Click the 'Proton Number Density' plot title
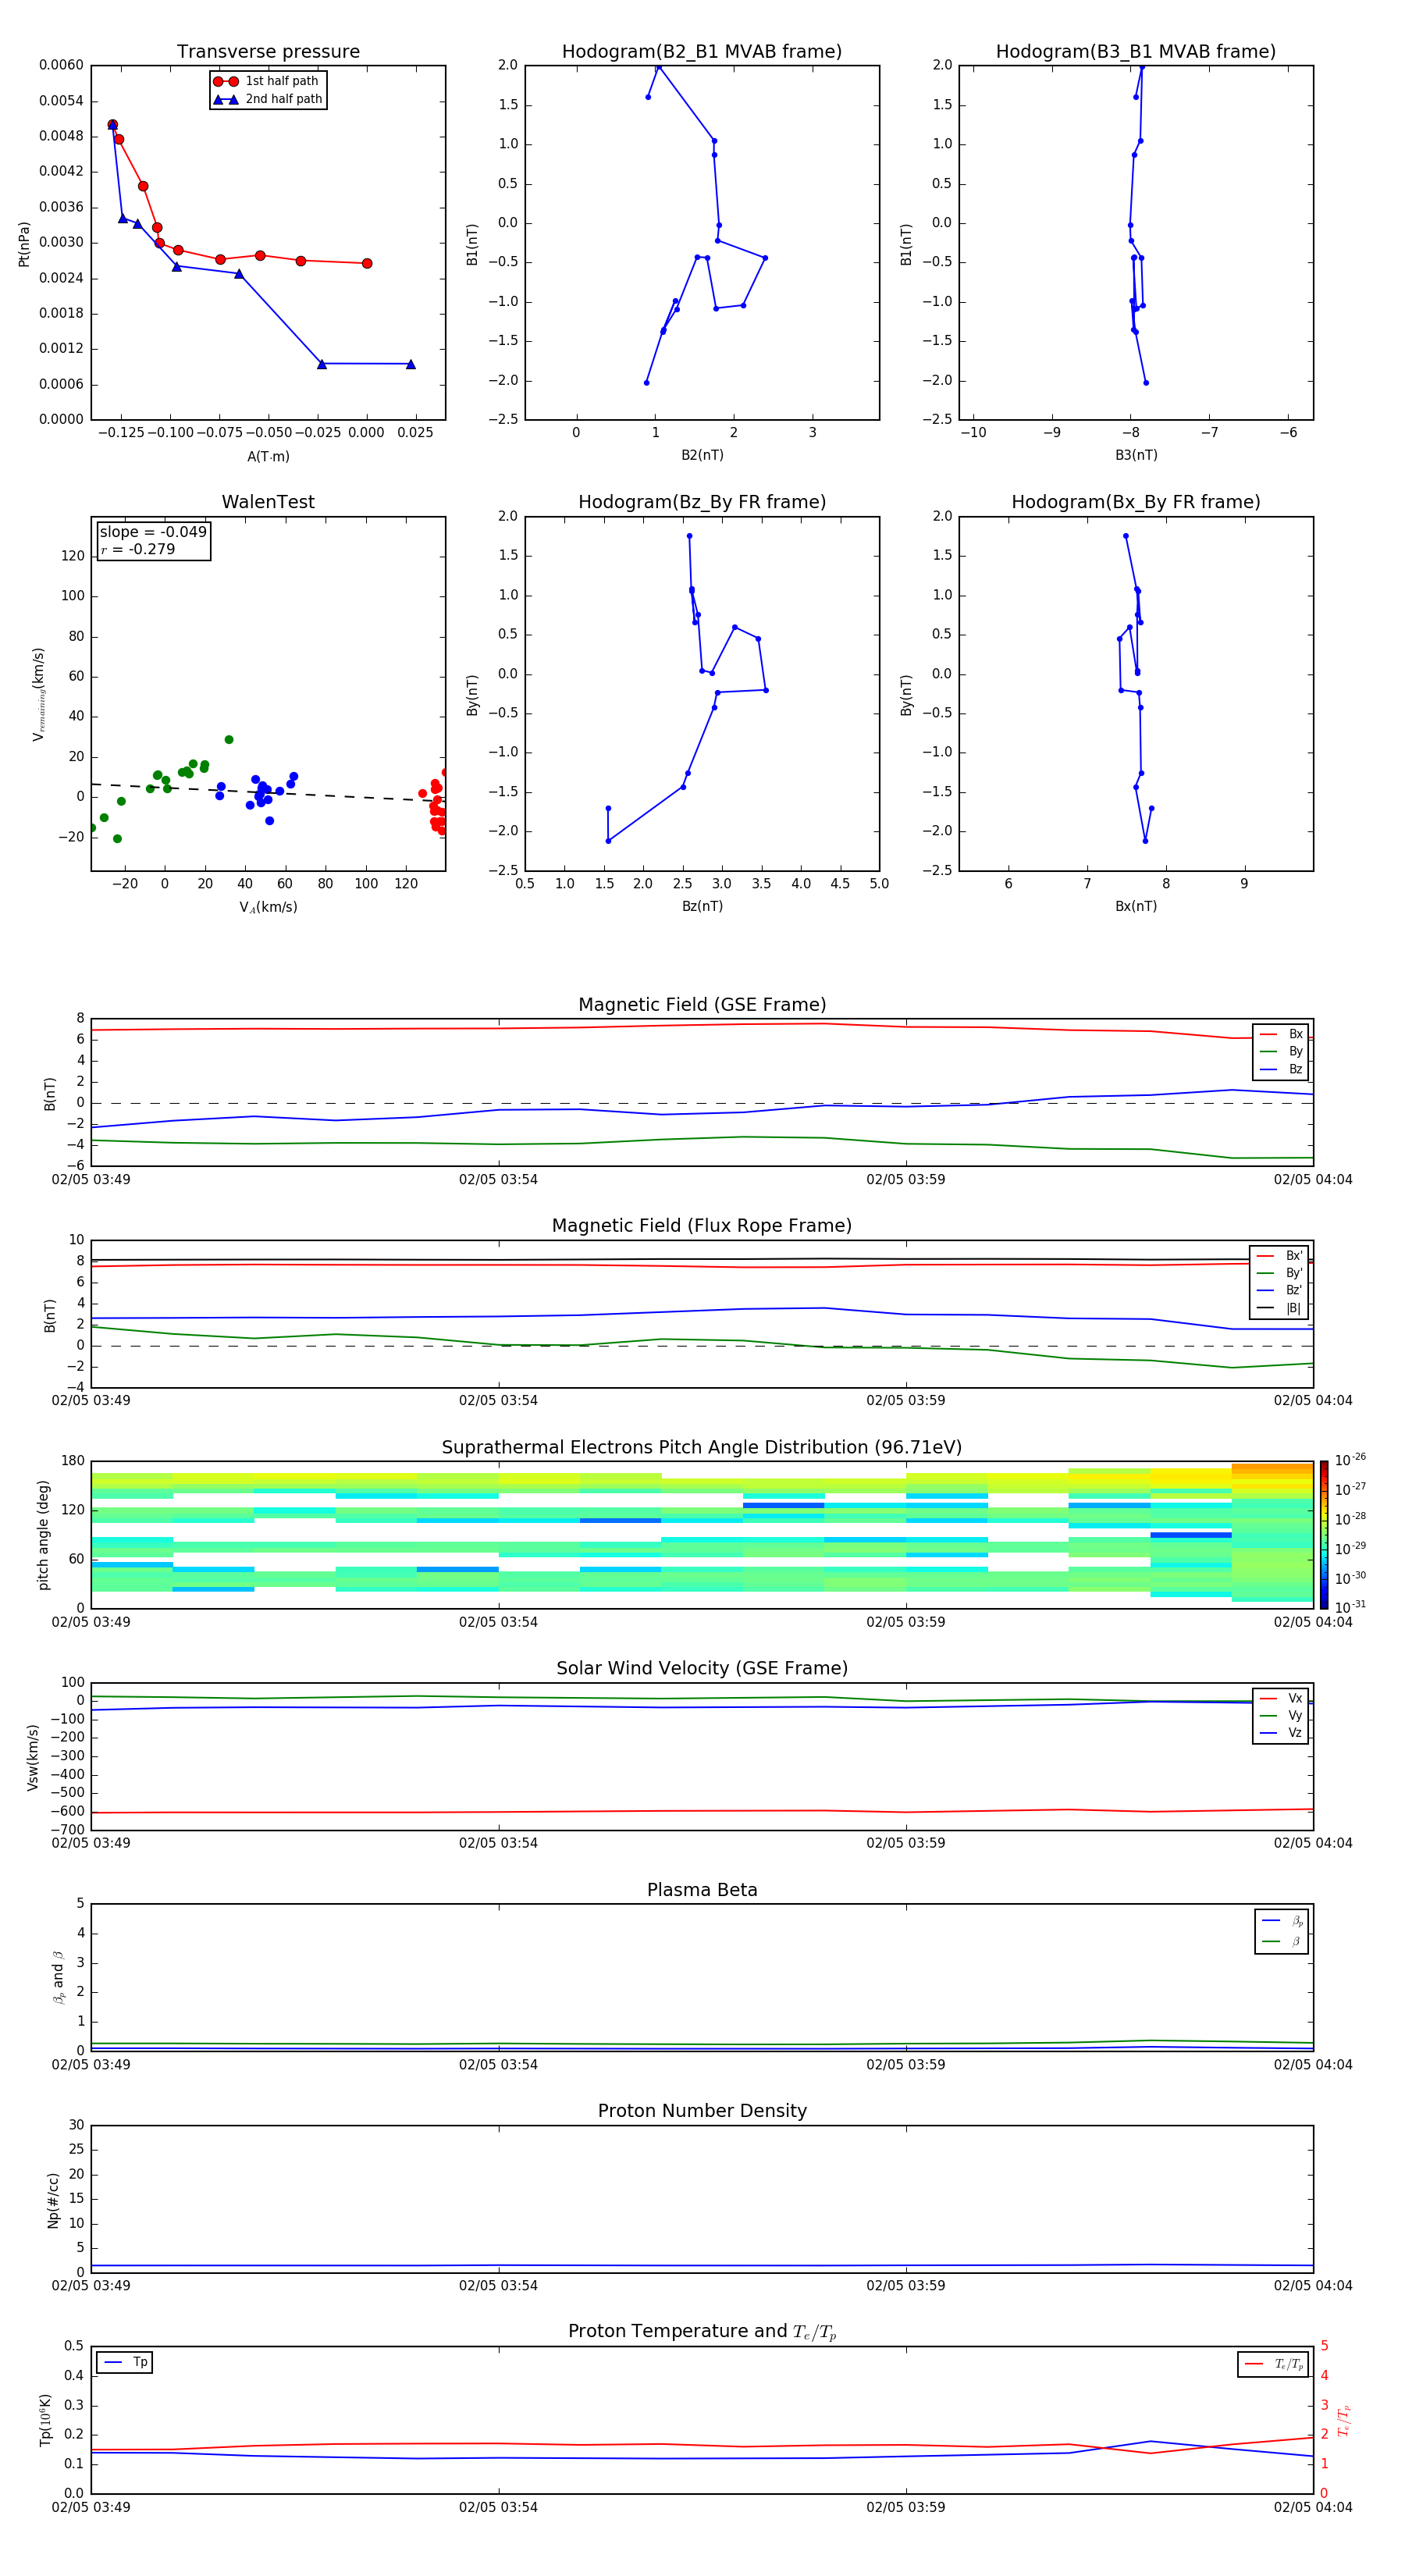1405x2576 pixels. click(702, 2111)
